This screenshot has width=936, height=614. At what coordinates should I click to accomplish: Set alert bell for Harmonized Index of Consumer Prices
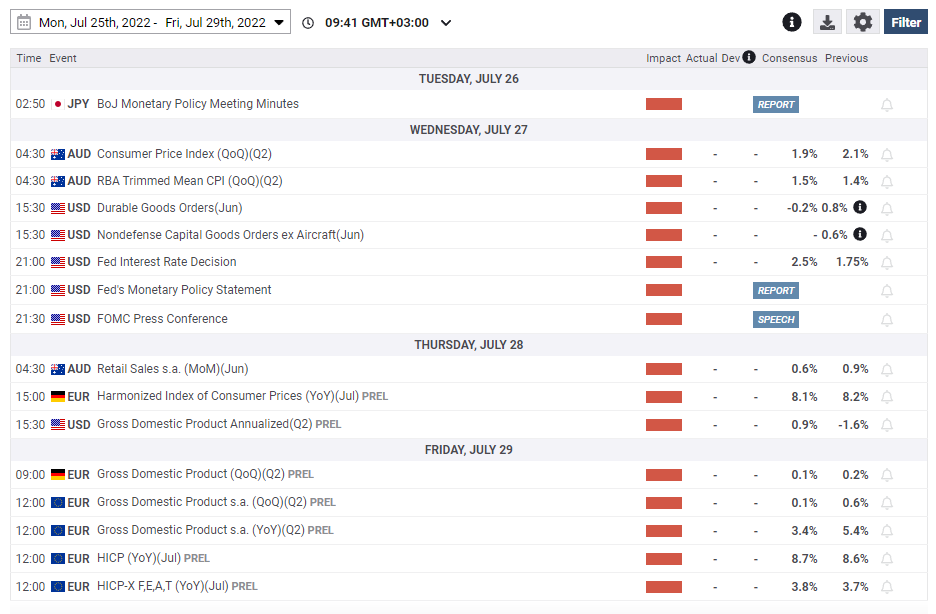coord(887,397)
